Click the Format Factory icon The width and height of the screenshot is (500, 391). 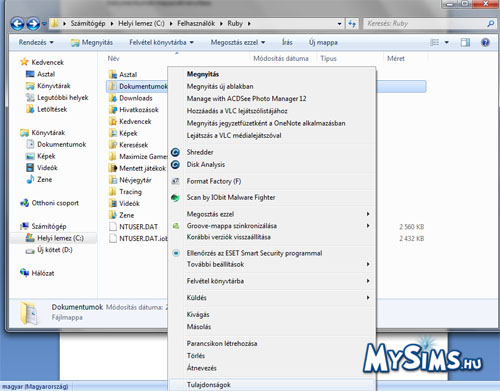pyautogui.click(x=175, y=181)
